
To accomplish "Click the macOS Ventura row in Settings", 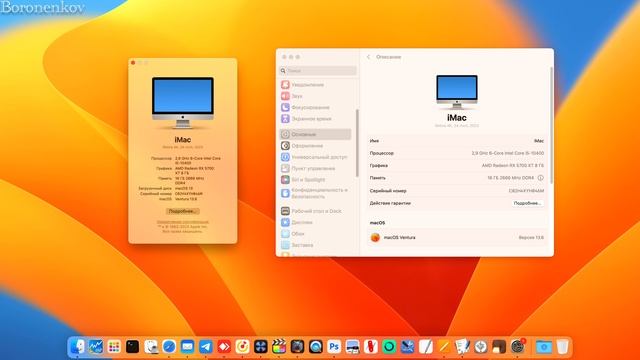I will (456, 237).
